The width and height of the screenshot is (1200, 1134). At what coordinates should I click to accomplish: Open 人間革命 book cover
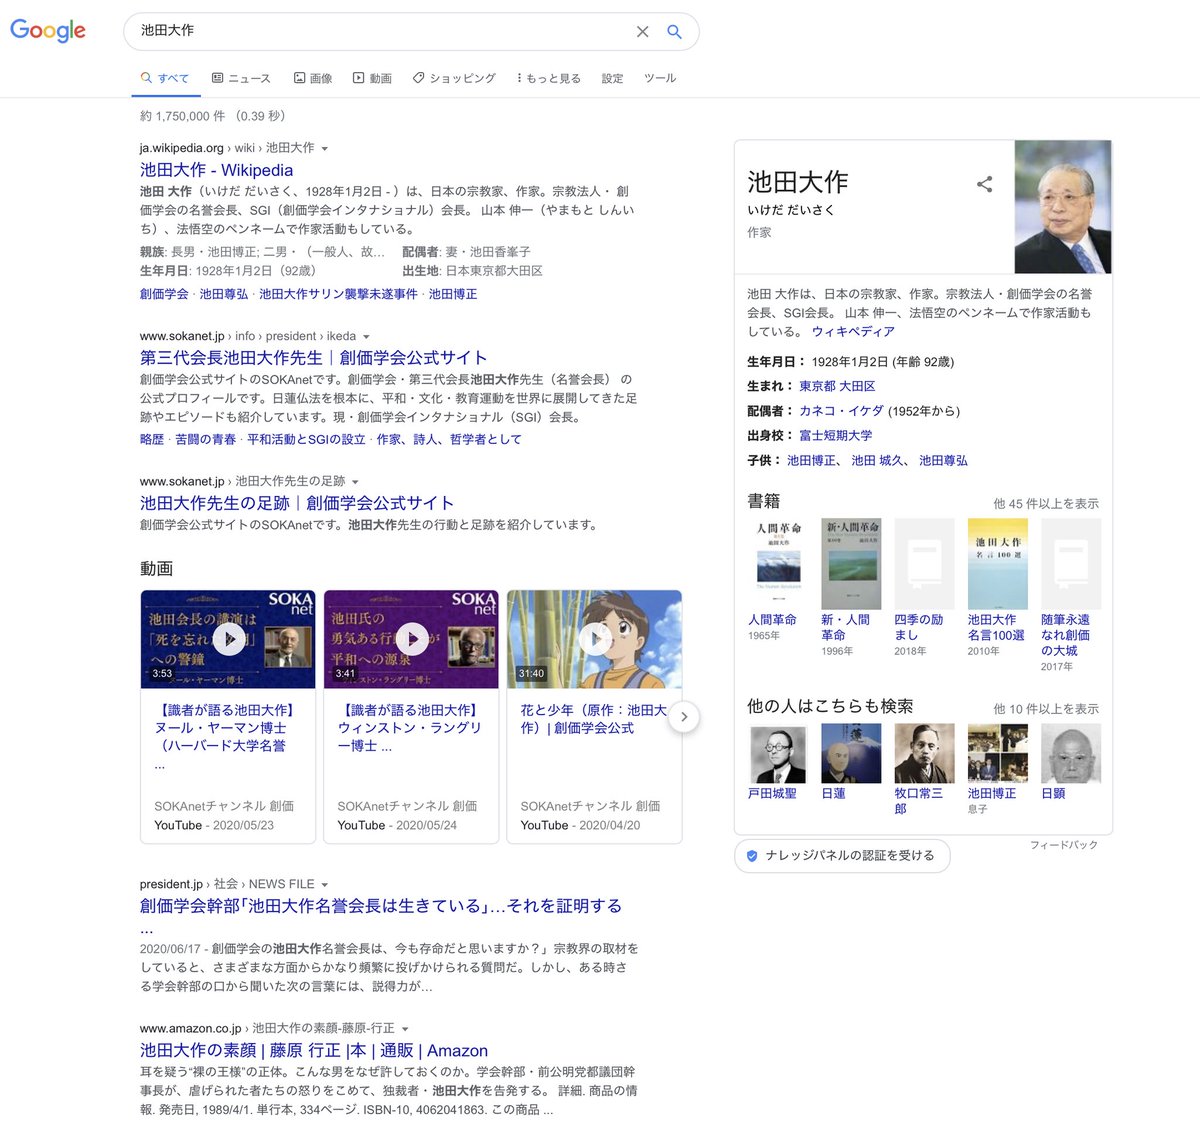point(778,564)
